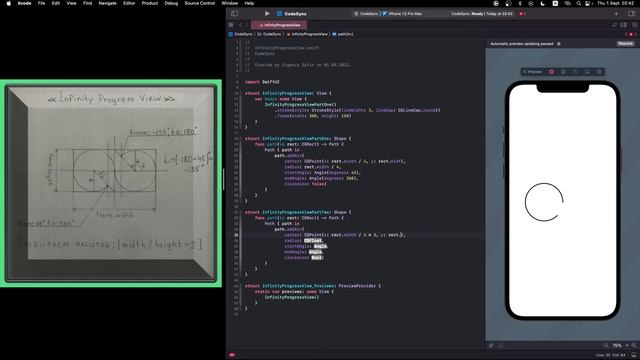Toggle the debug area button at bottom right
Image resolution: width=640 pixels, height=360 pixels.
[x=633, y=355]
